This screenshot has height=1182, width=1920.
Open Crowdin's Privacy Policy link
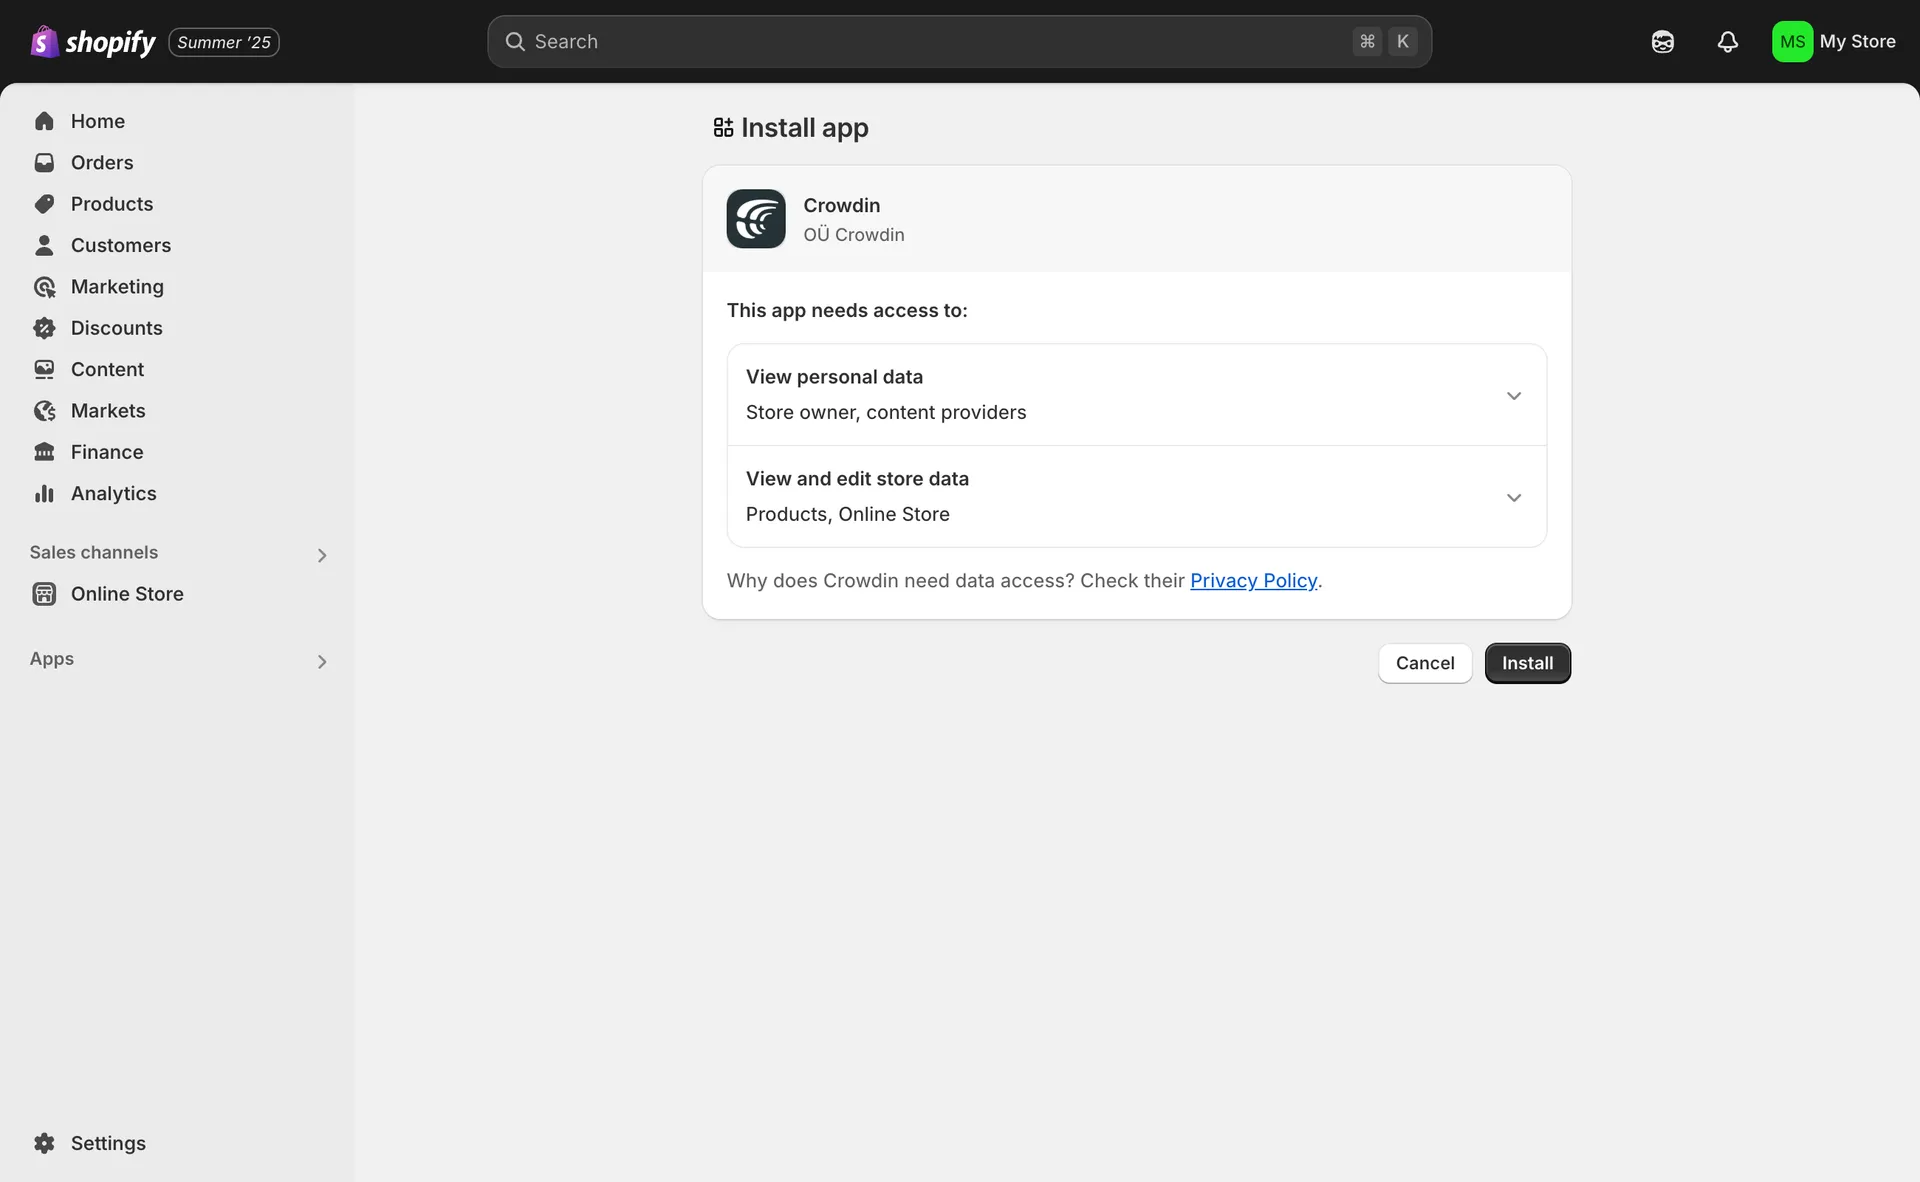(1253, 581)
